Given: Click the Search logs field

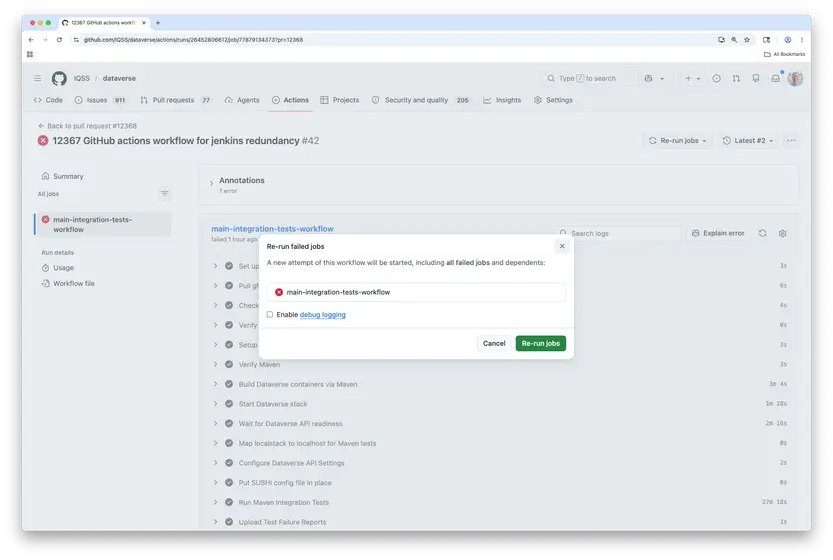Looking at the screenshot, I should click(x=618, y=233).
